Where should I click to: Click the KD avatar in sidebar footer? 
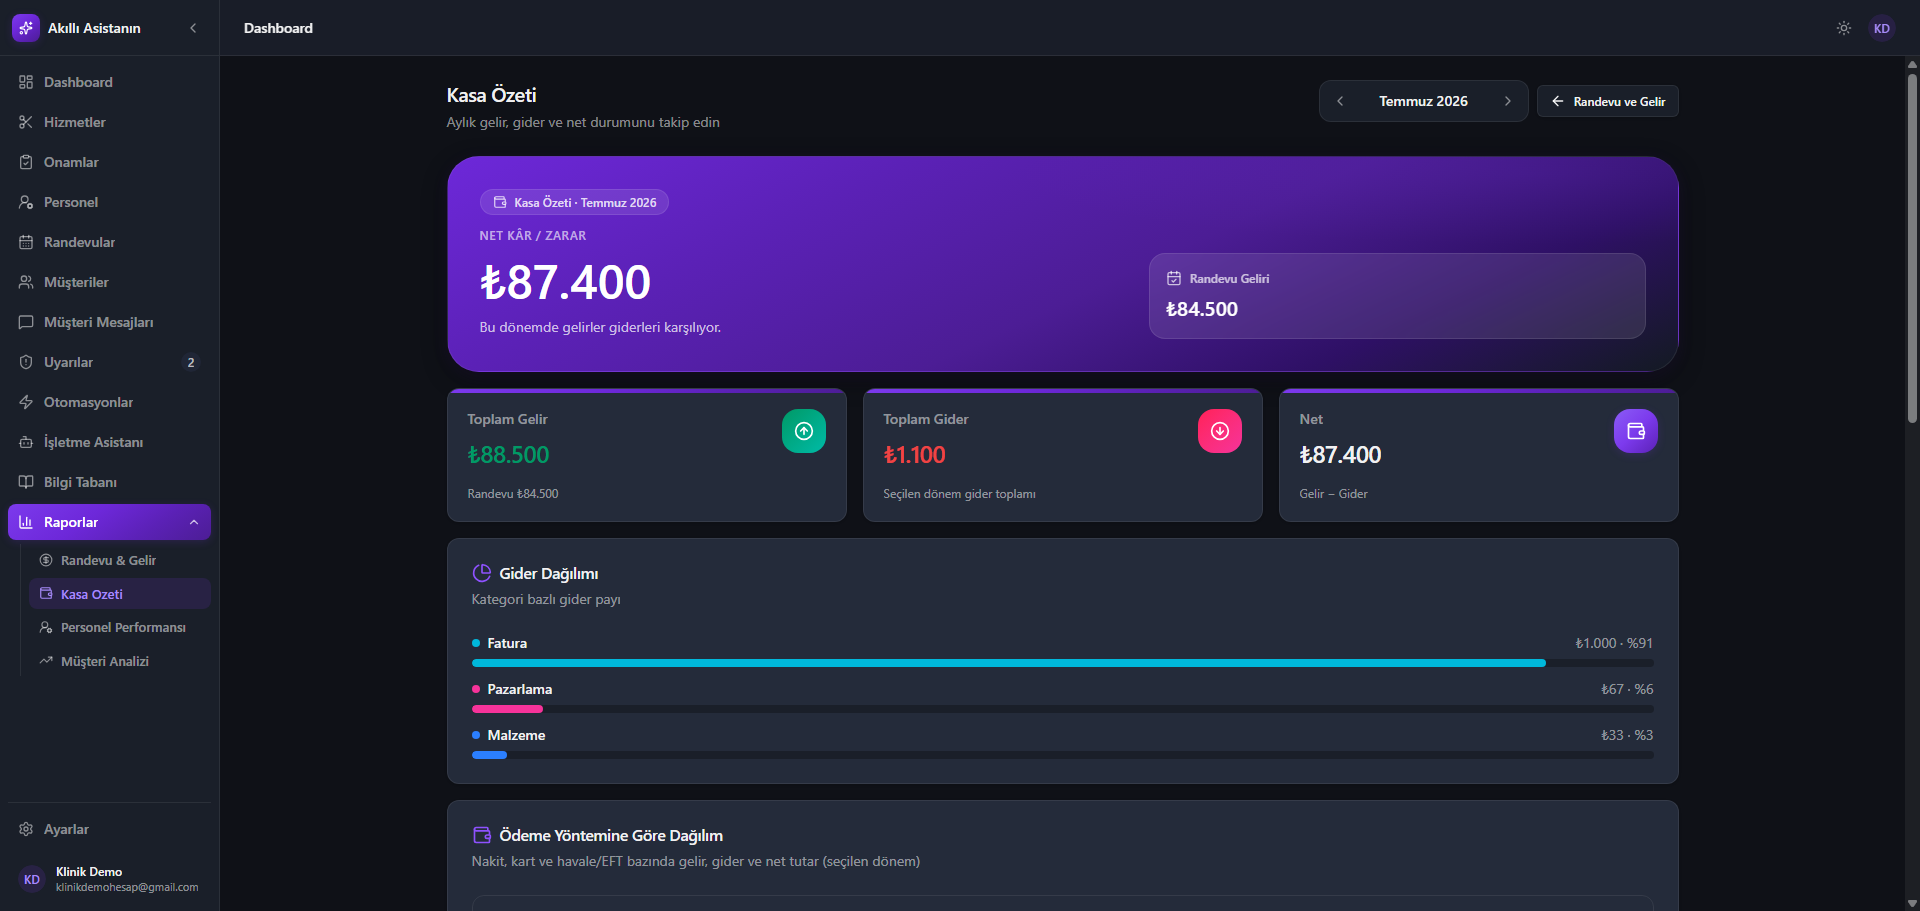click(32, 879)
